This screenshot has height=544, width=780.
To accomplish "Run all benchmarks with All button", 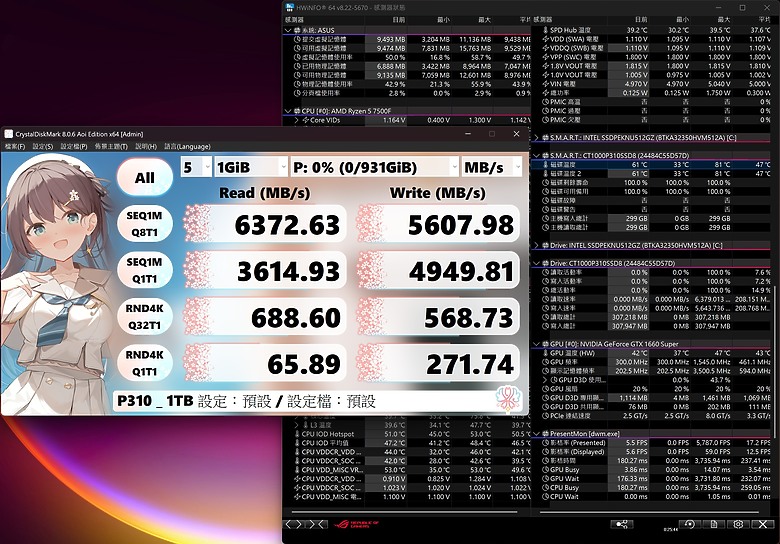I will [145, 178].
